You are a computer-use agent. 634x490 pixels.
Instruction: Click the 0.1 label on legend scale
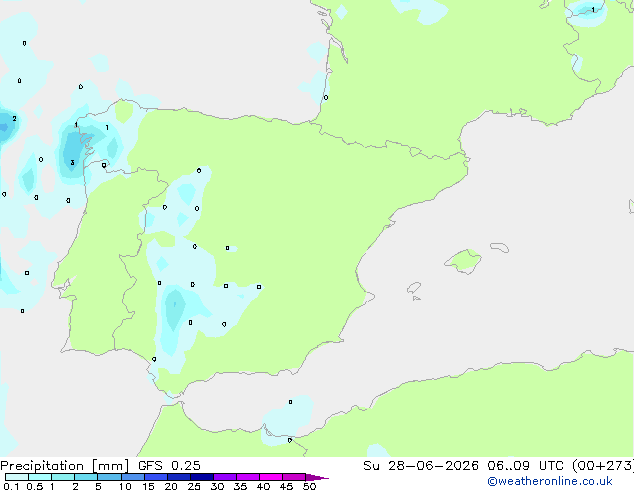pos(11,486)
